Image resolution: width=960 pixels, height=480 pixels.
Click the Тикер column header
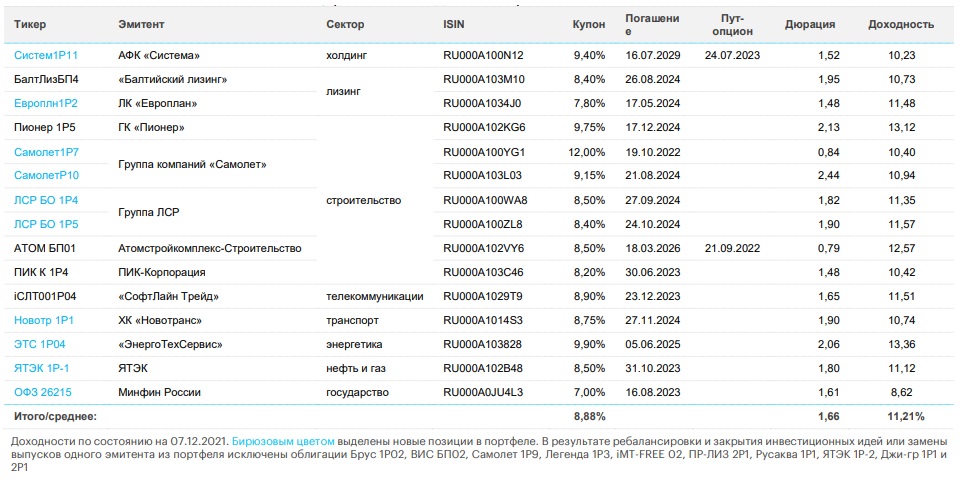coord(30,24)
